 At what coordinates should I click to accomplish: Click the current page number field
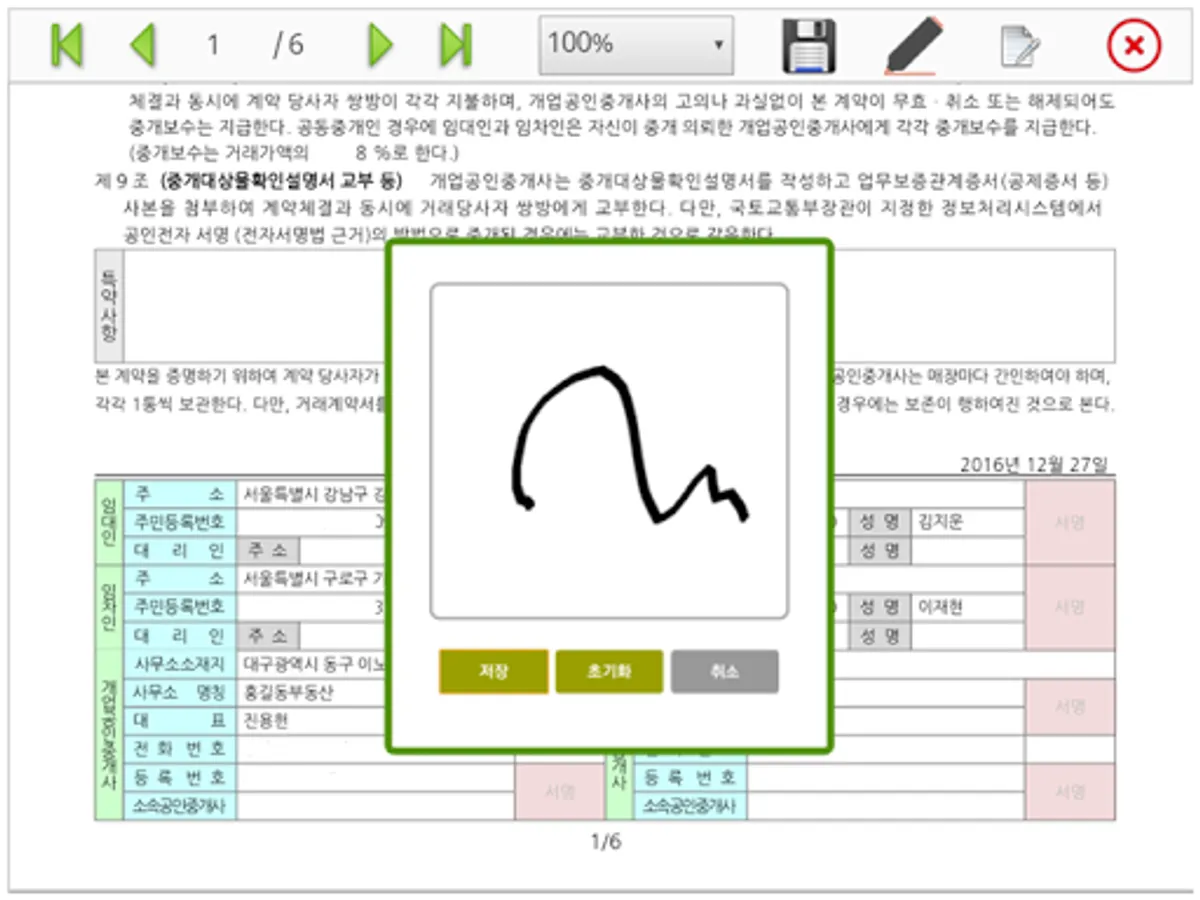pyautogui.click(x=213, y=45)
